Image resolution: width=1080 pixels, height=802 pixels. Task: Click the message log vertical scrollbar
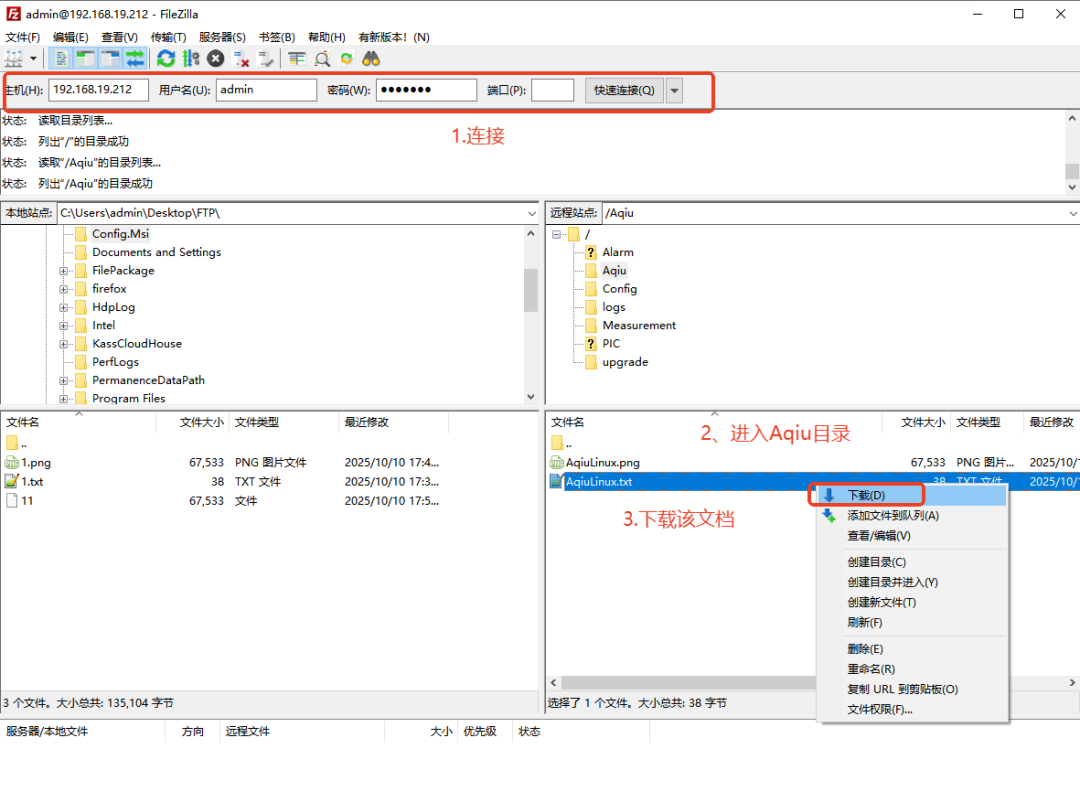pos(1072,150)
